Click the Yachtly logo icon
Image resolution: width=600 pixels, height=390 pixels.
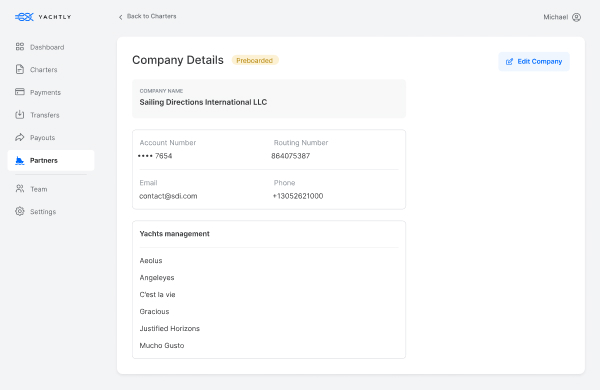(x=24, y=17)
